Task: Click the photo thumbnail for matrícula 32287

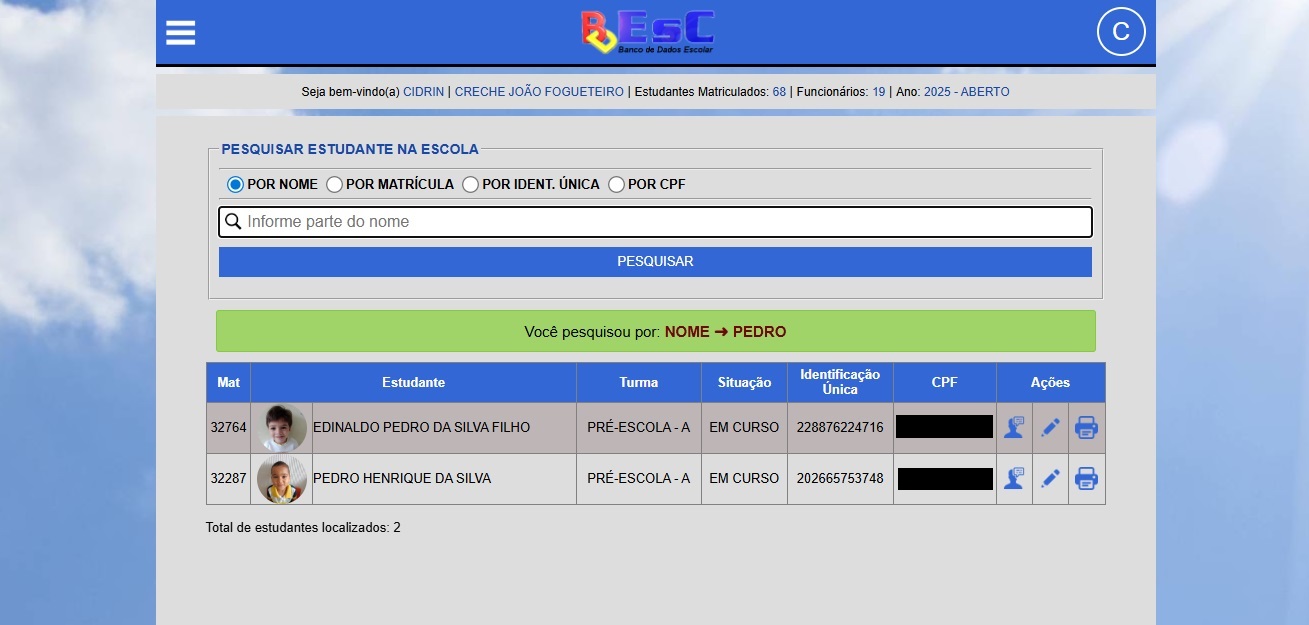Action: pyautogui.click(x=281, y=479)
